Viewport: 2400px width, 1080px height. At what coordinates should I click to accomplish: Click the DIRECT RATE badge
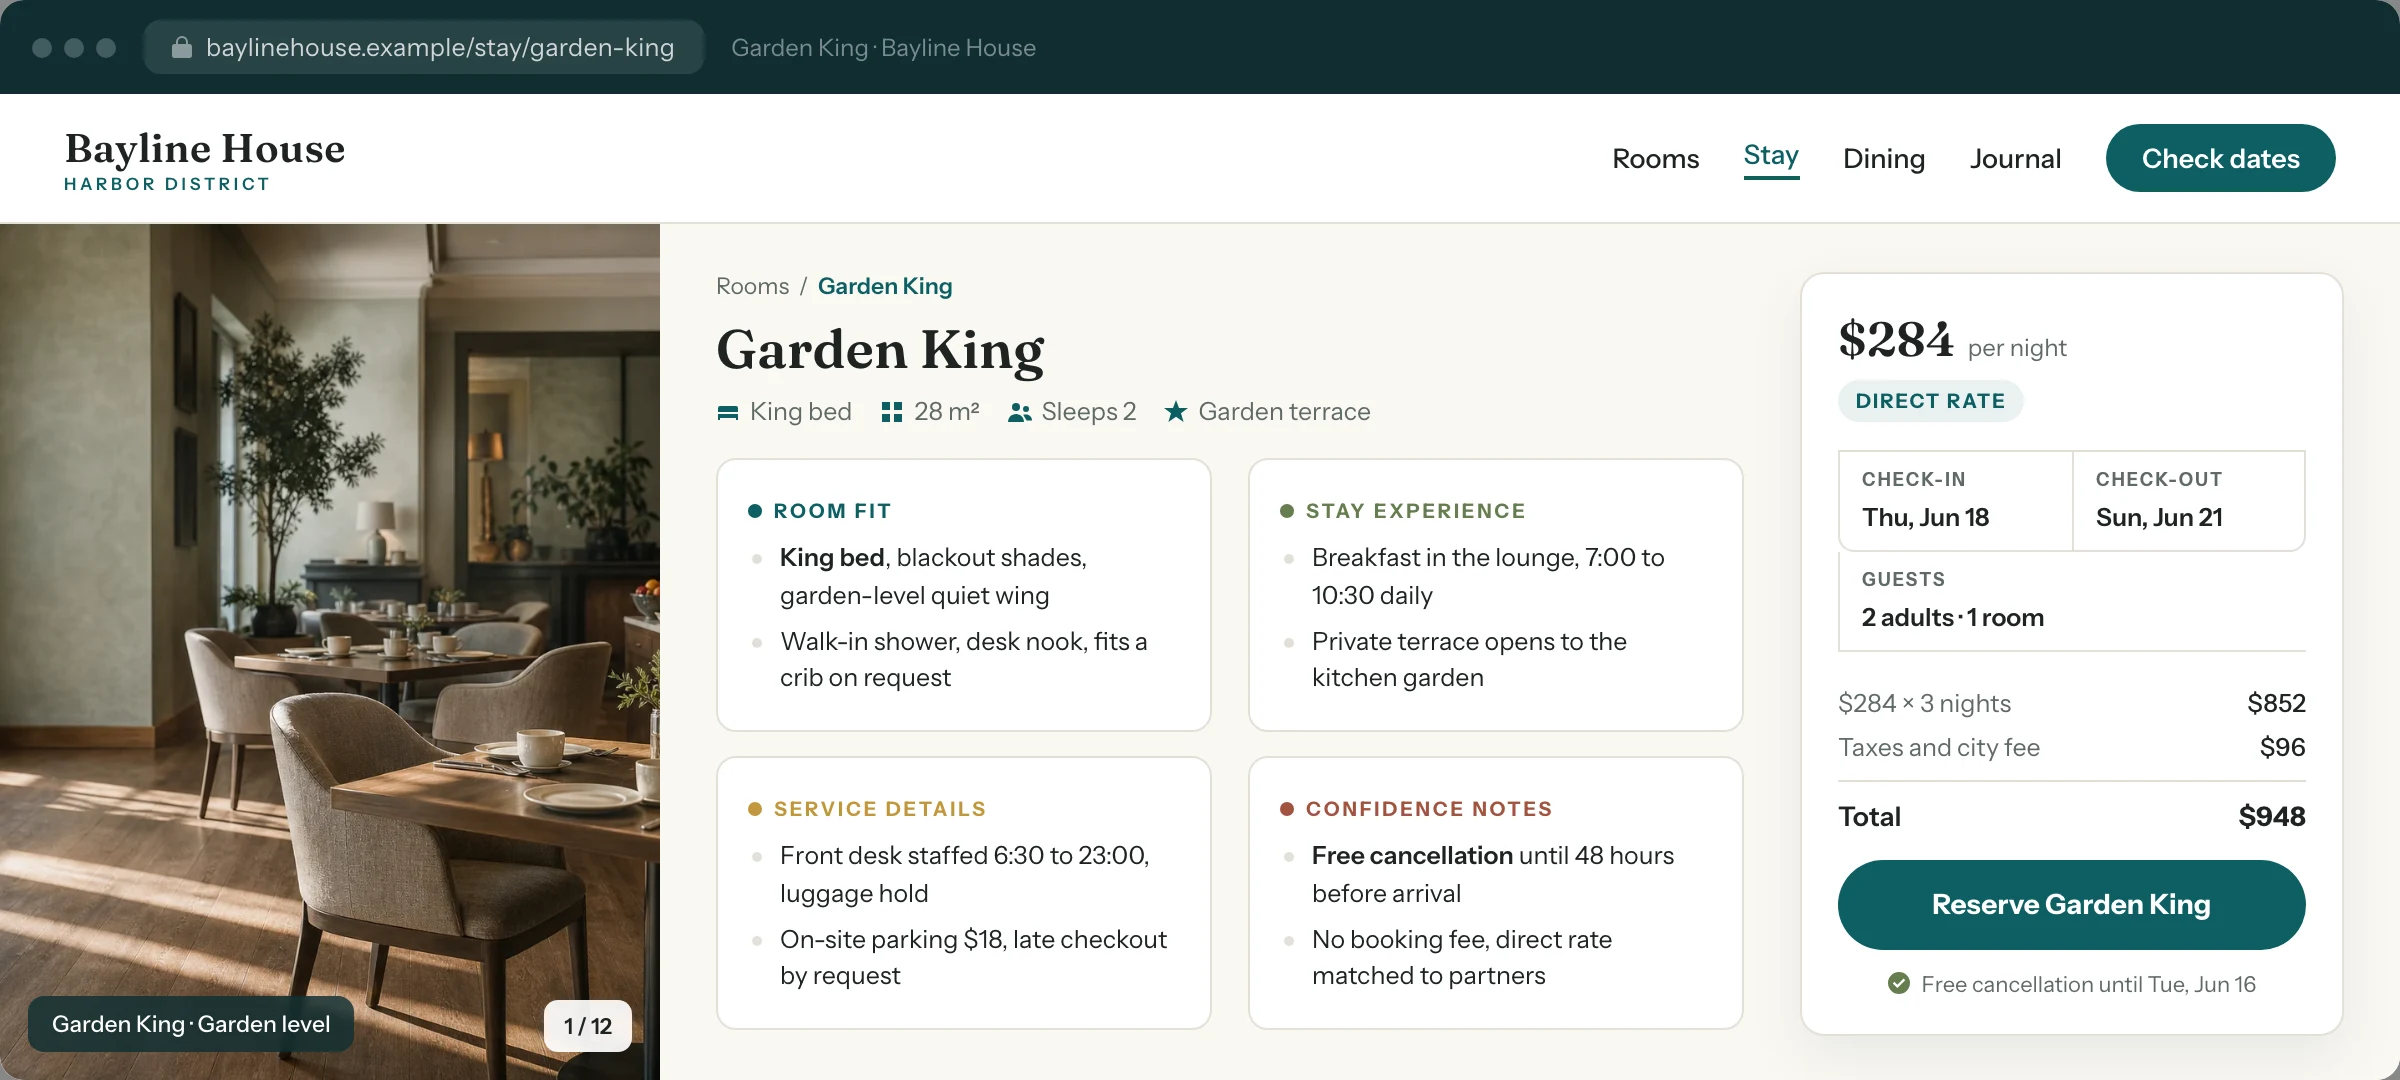coord(1930,401)
